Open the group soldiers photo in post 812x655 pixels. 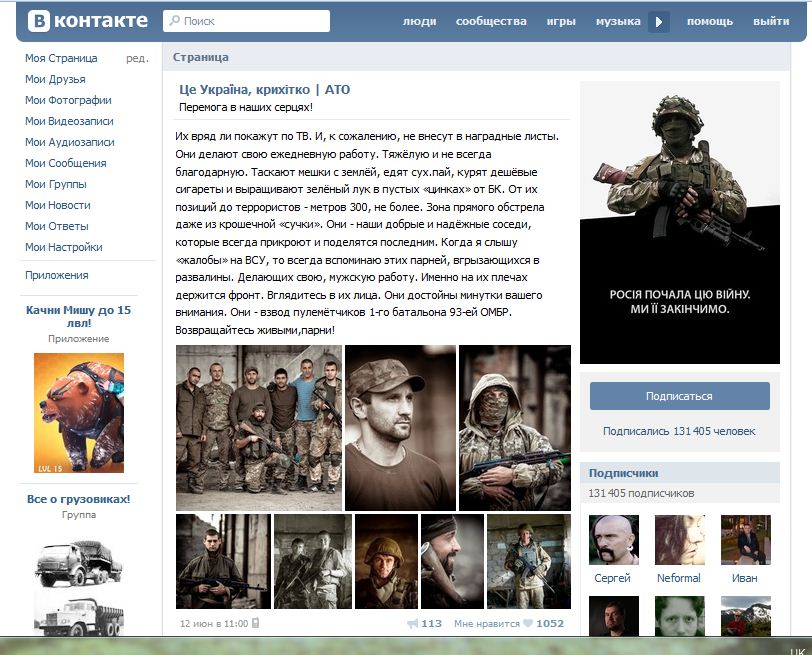[x=258, y=428]
